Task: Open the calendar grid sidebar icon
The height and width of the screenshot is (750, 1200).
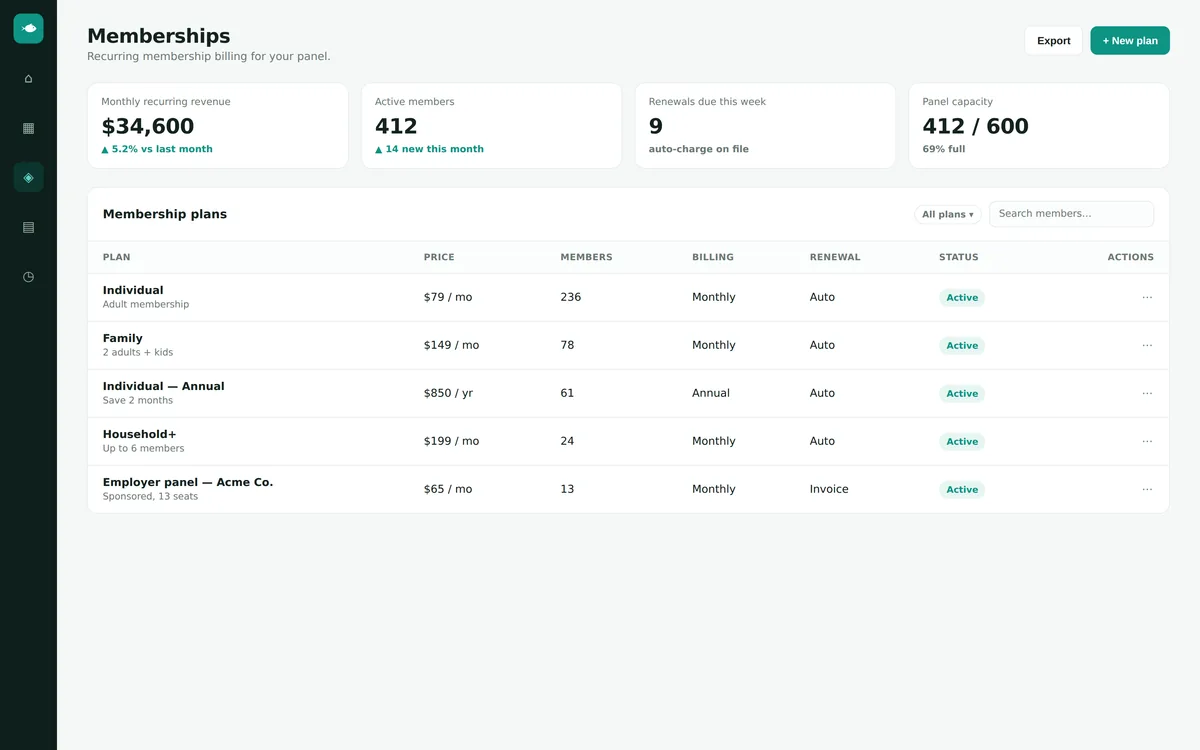Action: coord(28,127)
